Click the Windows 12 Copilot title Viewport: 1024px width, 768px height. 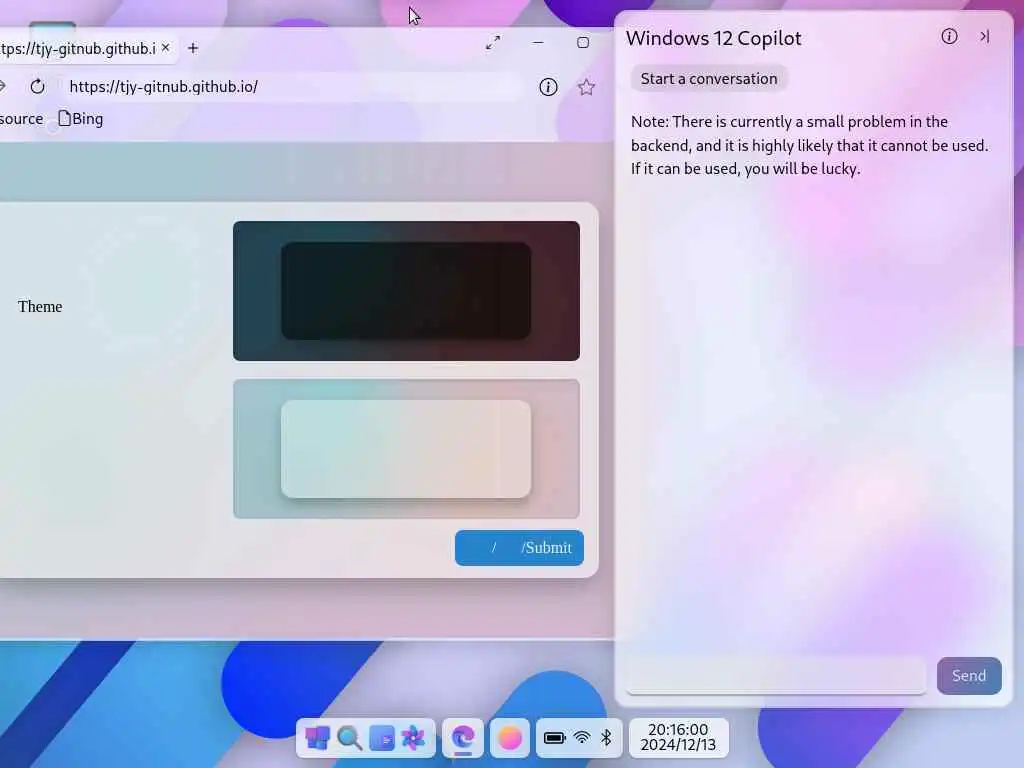[x=713, y=38]
